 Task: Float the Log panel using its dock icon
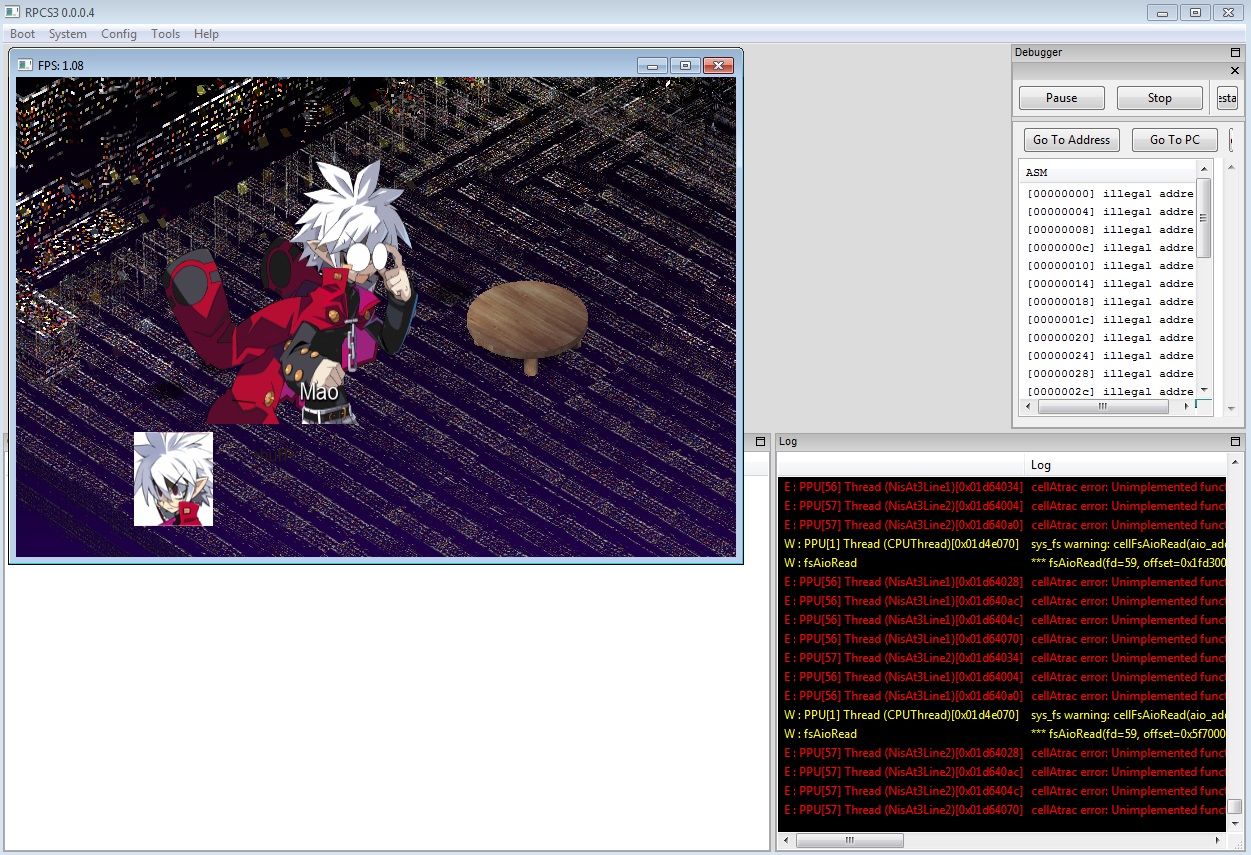1235,441
